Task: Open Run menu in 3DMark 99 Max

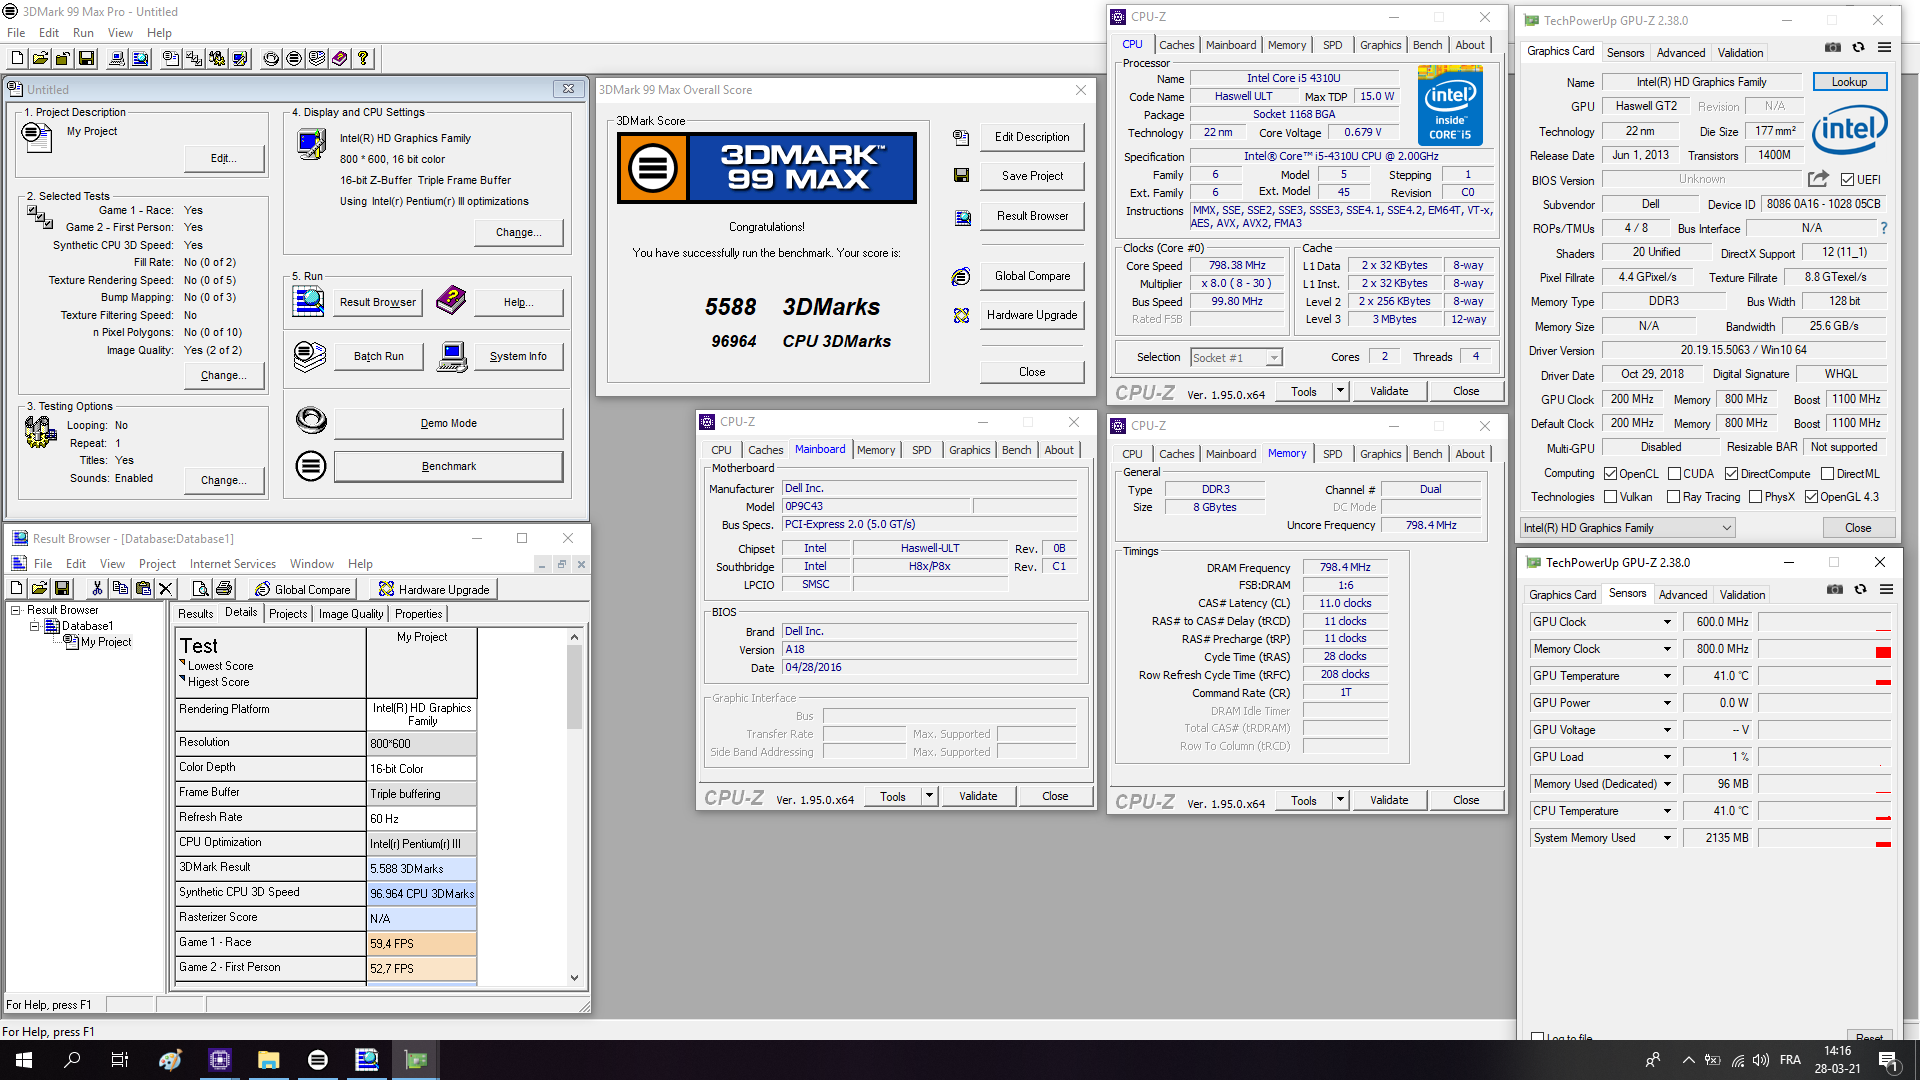Action: [83, 33]
